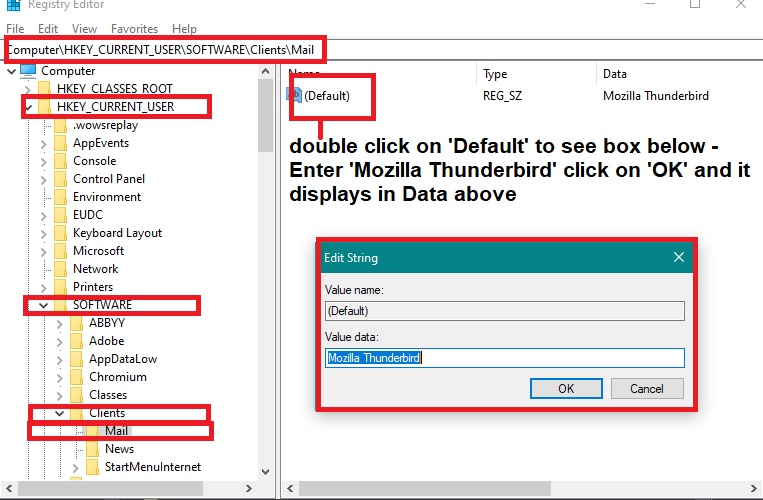Select the HKEY_CLASSES_ROOT folder icon
Screen dimensions: 763x500
[44, 89]
